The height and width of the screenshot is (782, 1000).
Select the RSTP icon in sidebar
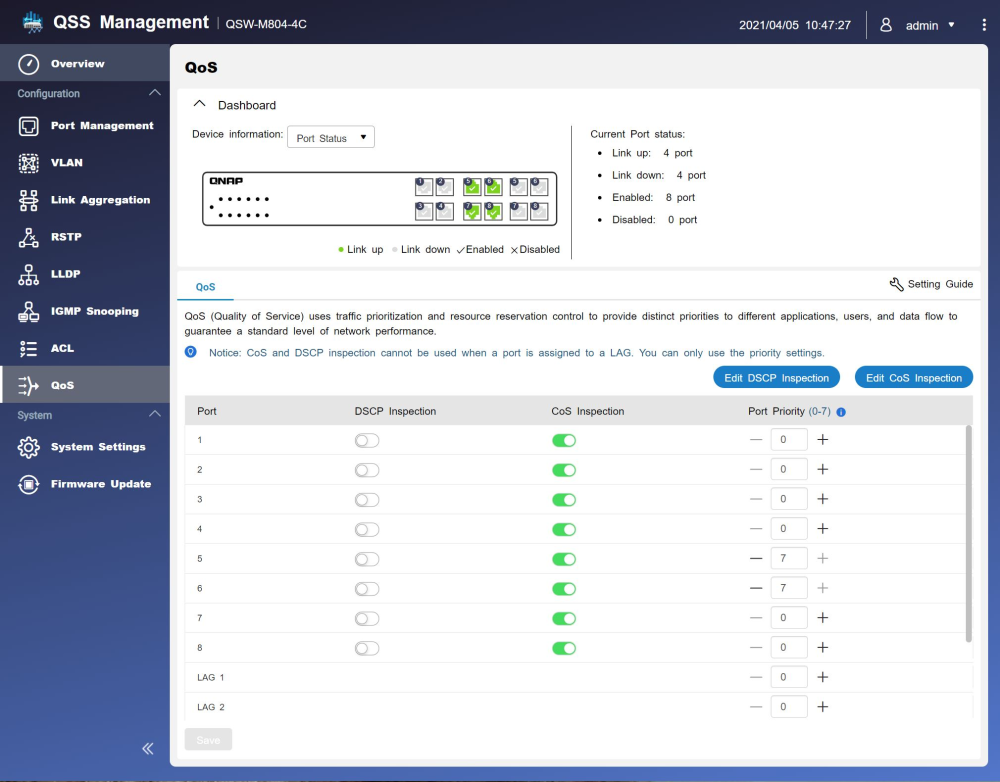[29, 237]
